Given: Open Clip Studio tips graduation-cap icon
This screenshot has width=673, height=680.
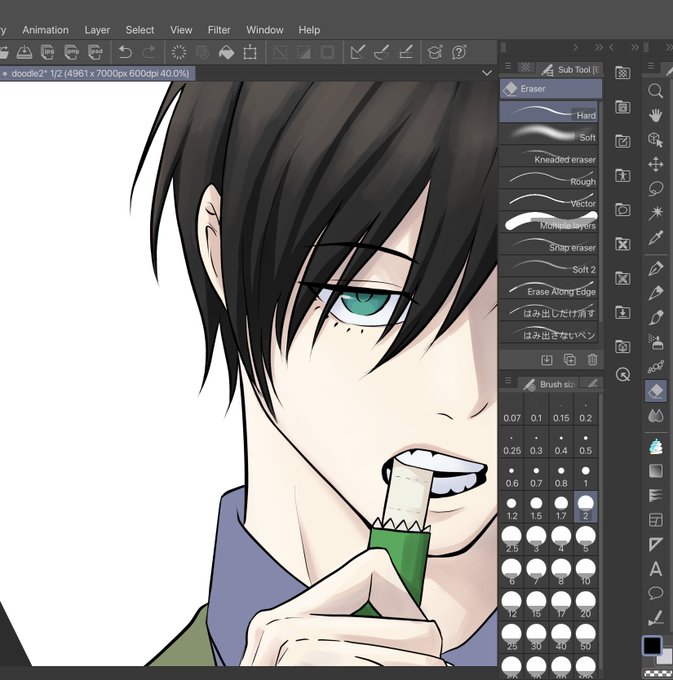Looking at the screenshot, I should 435,52.
